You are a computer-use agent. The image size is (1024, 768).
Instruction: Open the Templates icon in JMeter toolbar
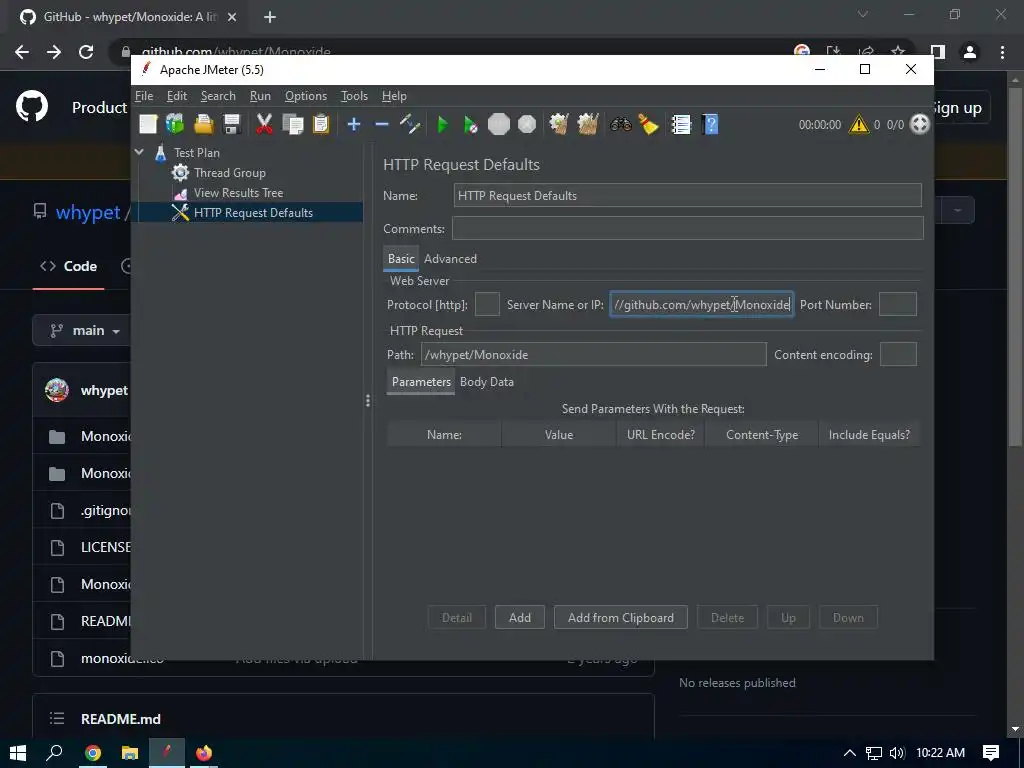click(x=175, y=124)
